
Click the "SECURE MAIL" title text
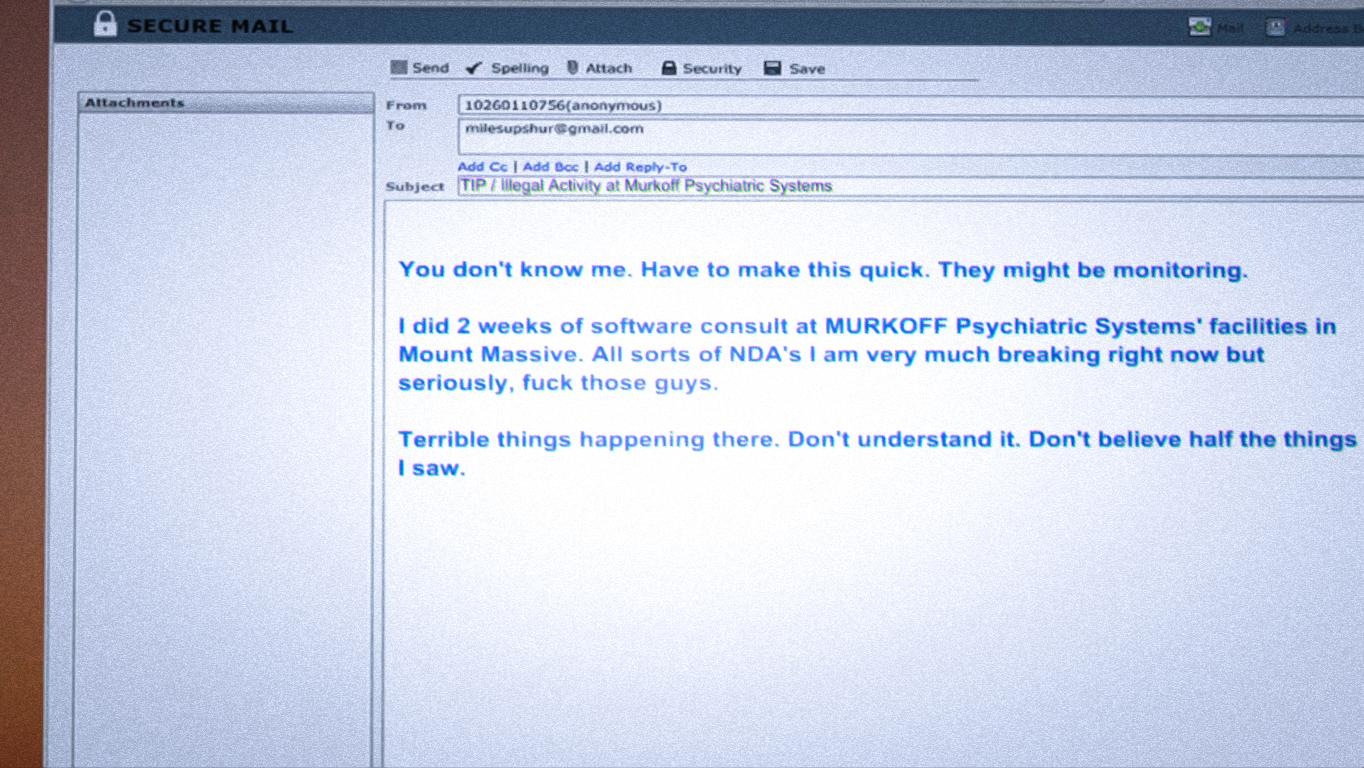(x=210, y=26)
